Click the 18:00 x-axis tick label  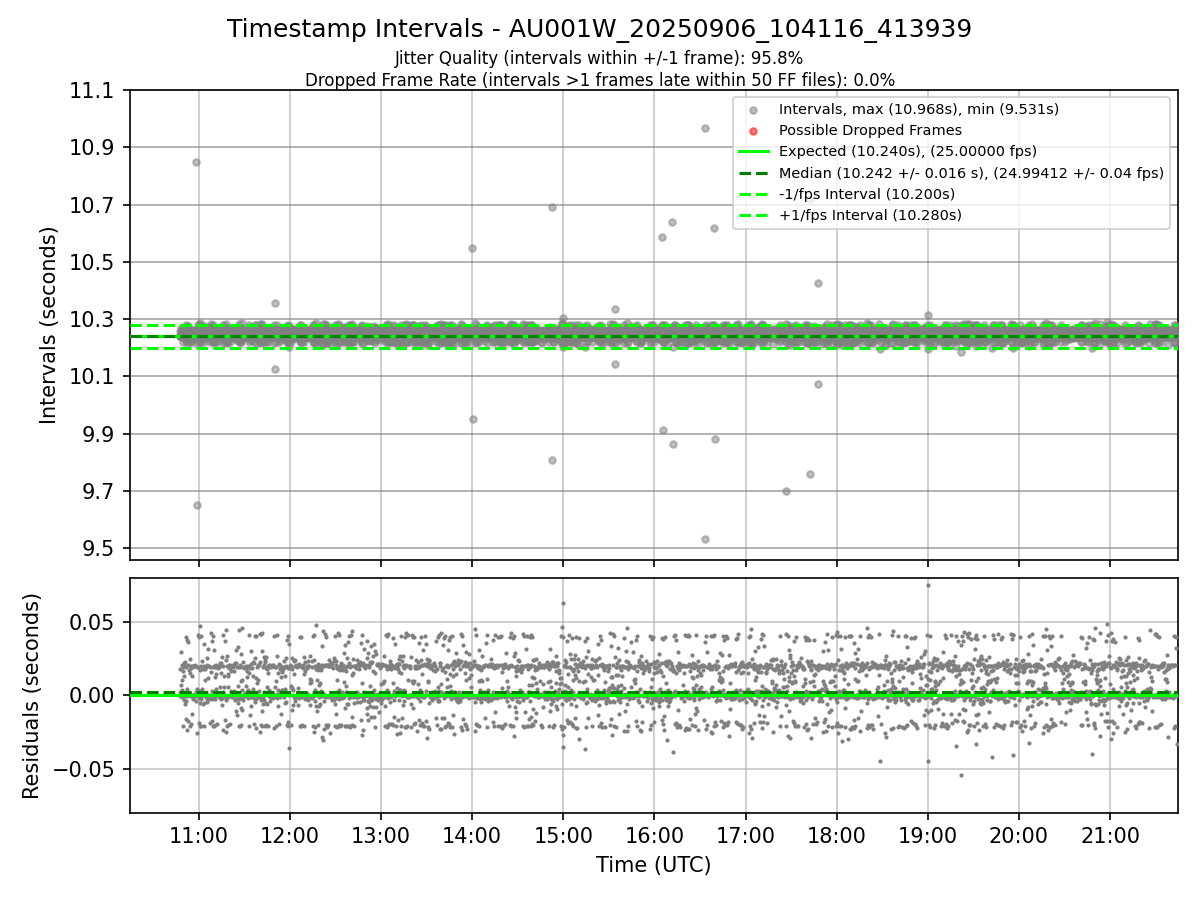pos(836,834)
